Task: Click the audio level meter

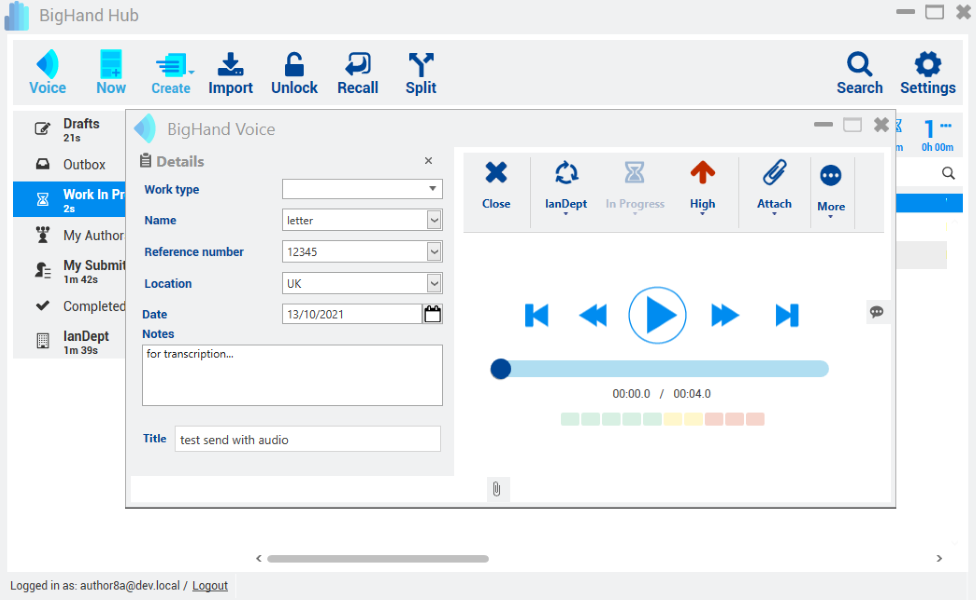Action: click(x=662, y=419)
